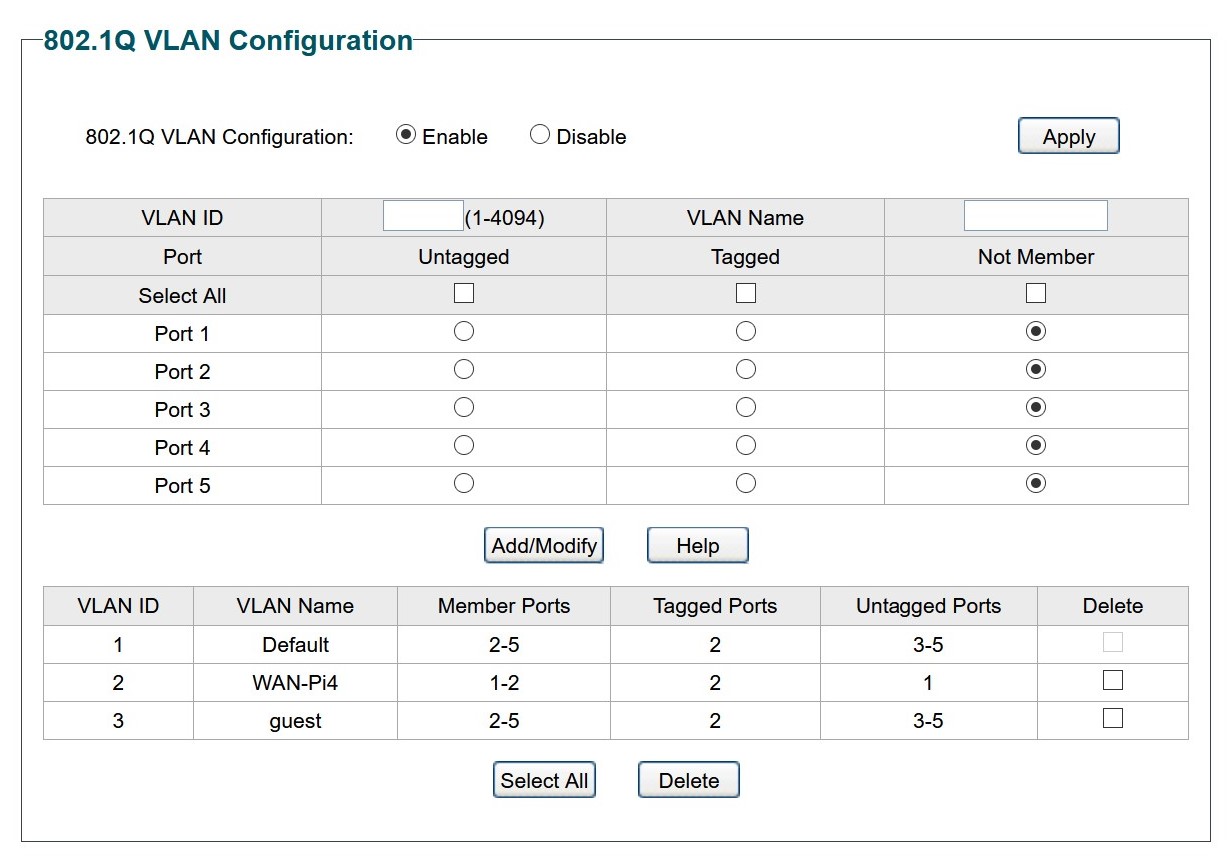Check the Delete checkbox for the guest VLAN
The image size is (1230, 866).
click(x=1112, y=717)
